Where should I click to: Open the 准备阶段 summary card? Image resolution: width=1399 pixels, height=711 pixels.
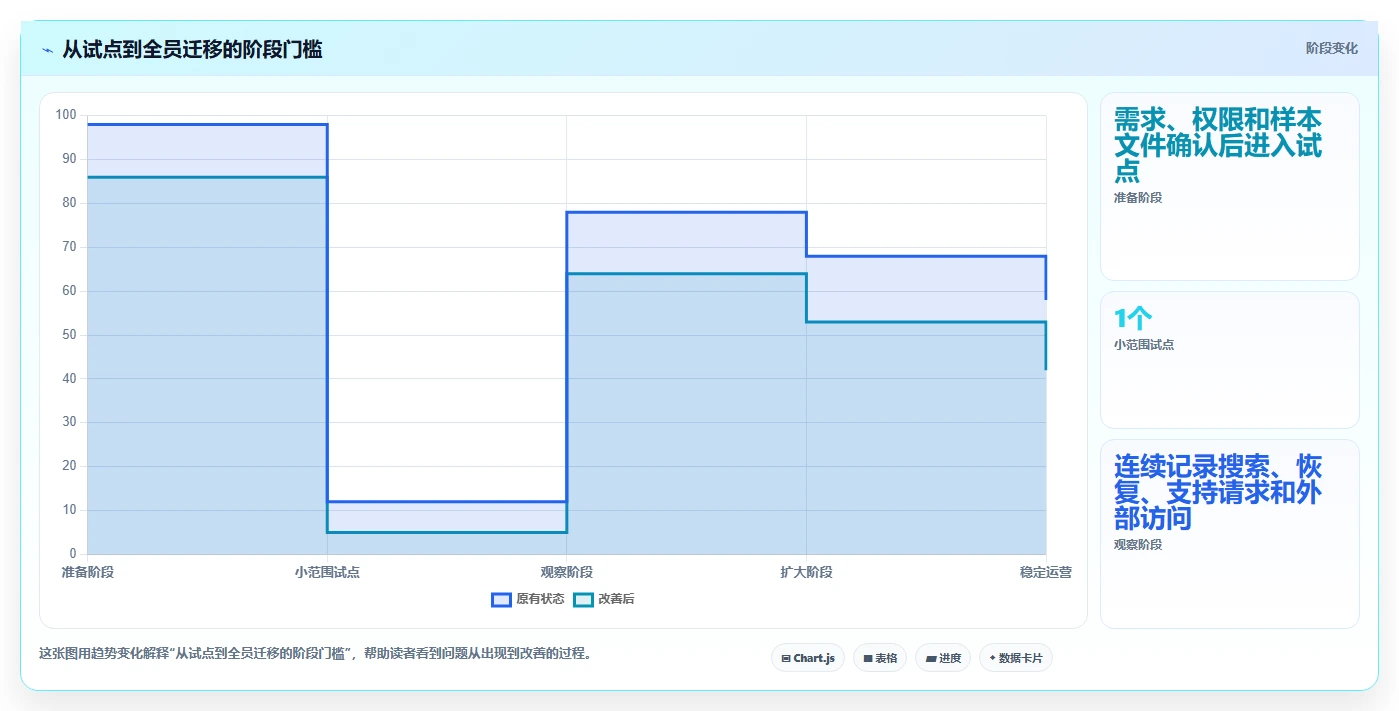(x=1230, y=186)
